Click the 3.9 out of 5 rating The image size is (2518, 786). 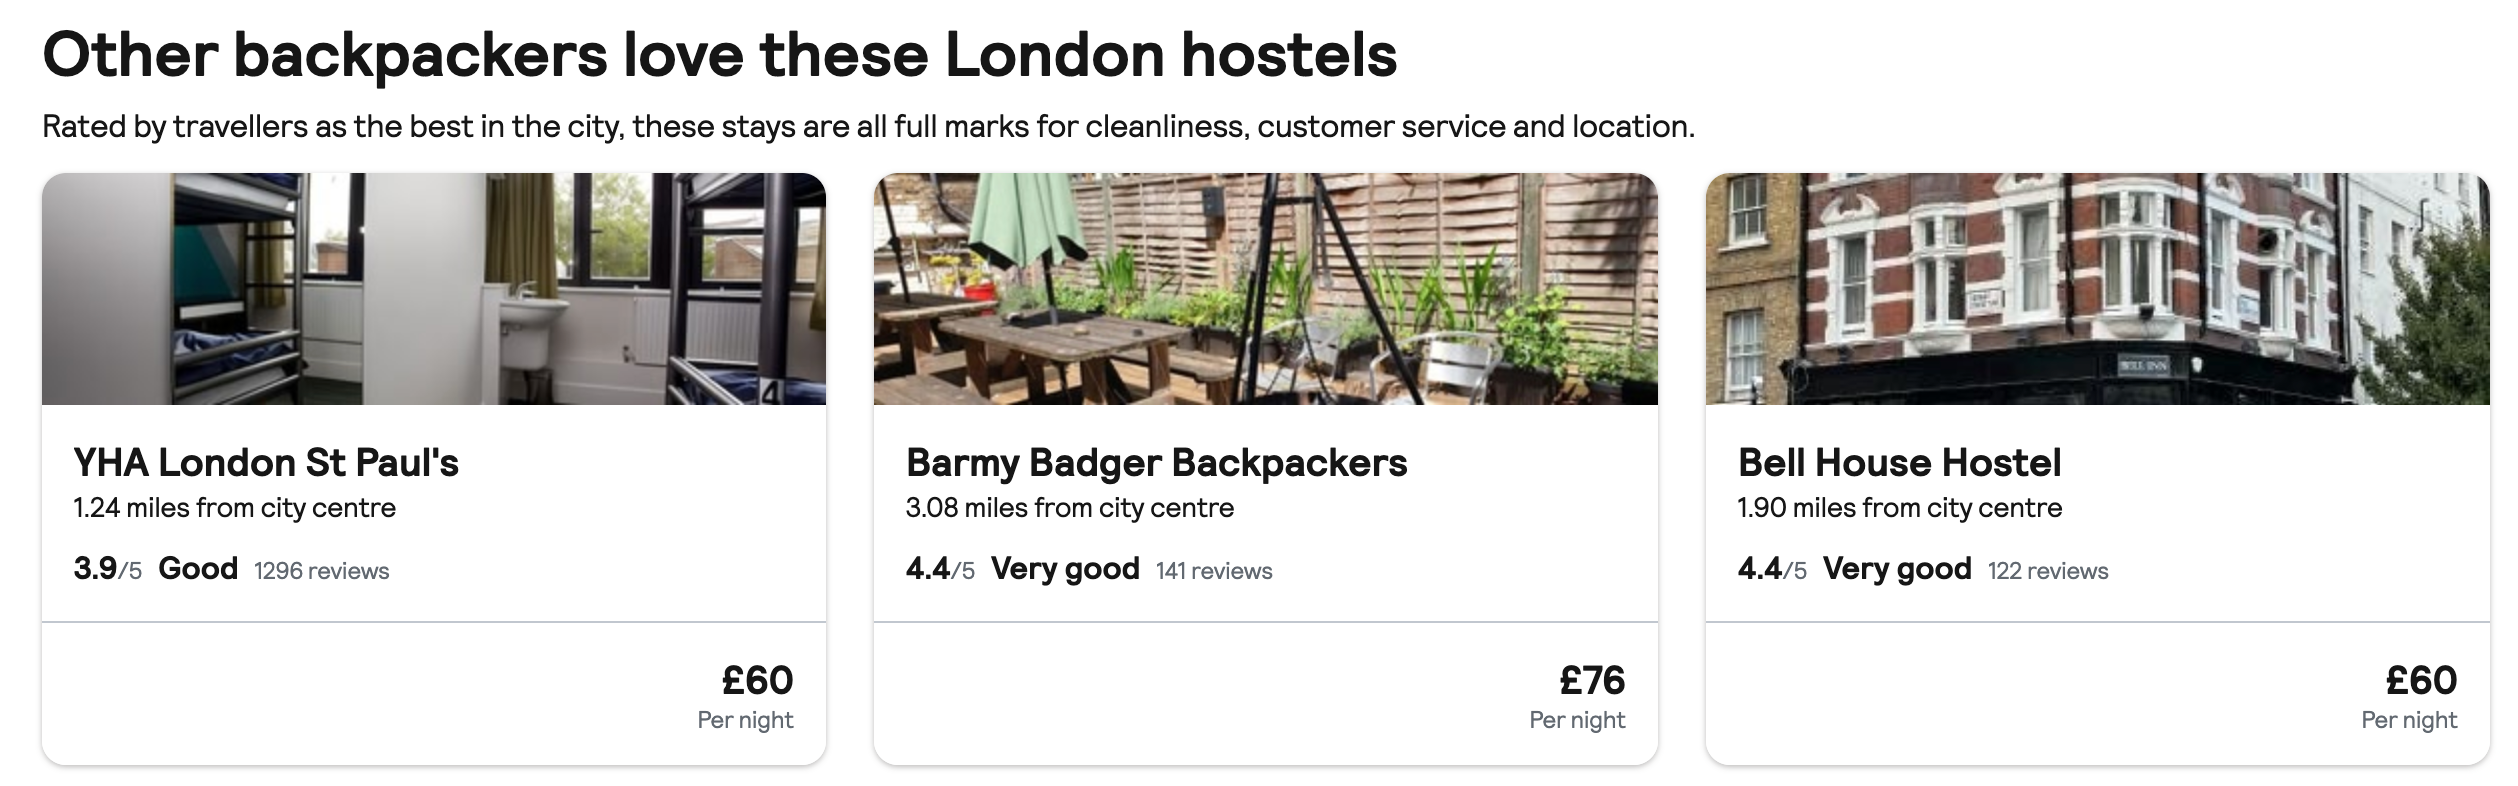coord(104,569)
